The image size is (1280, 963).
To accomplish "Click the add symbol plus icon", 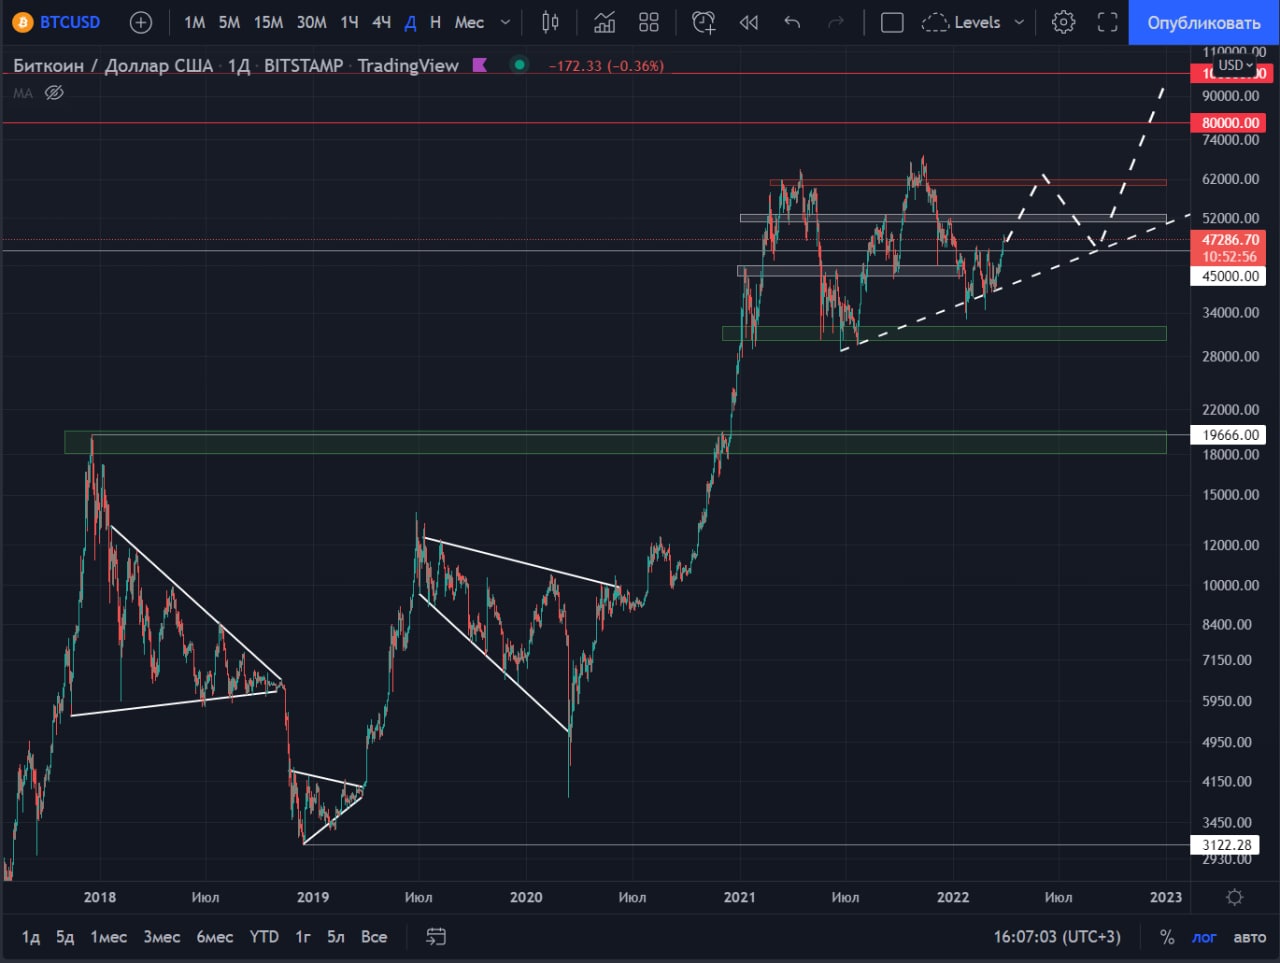I will (141, 22).
